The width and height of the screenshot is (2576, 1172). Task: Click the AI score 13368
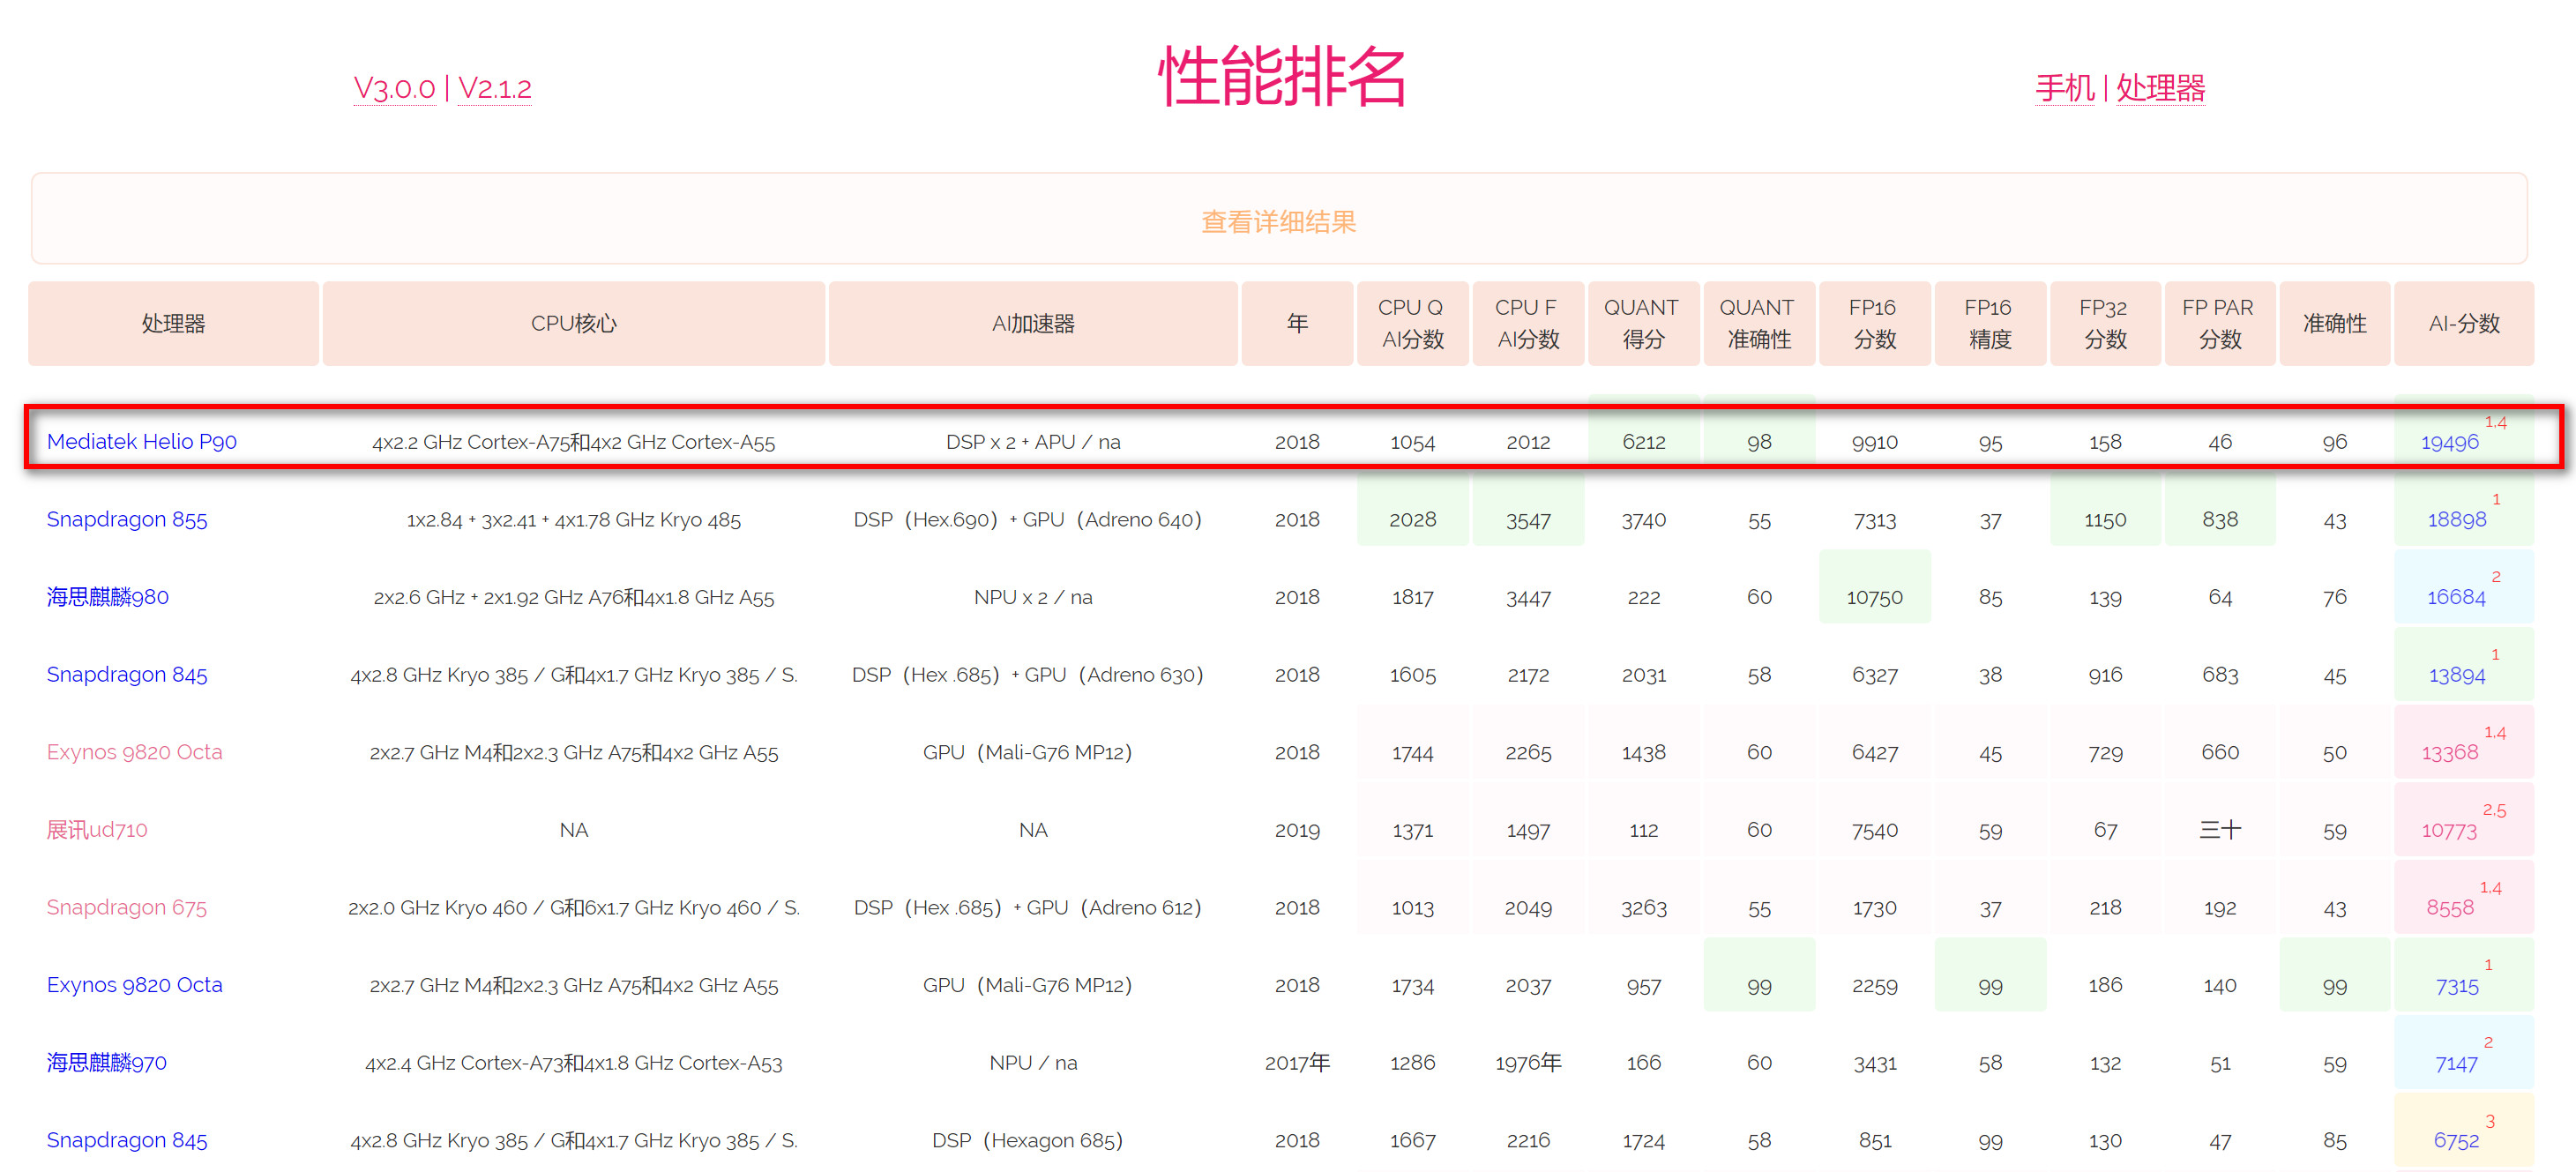(x=2450, y=752)
